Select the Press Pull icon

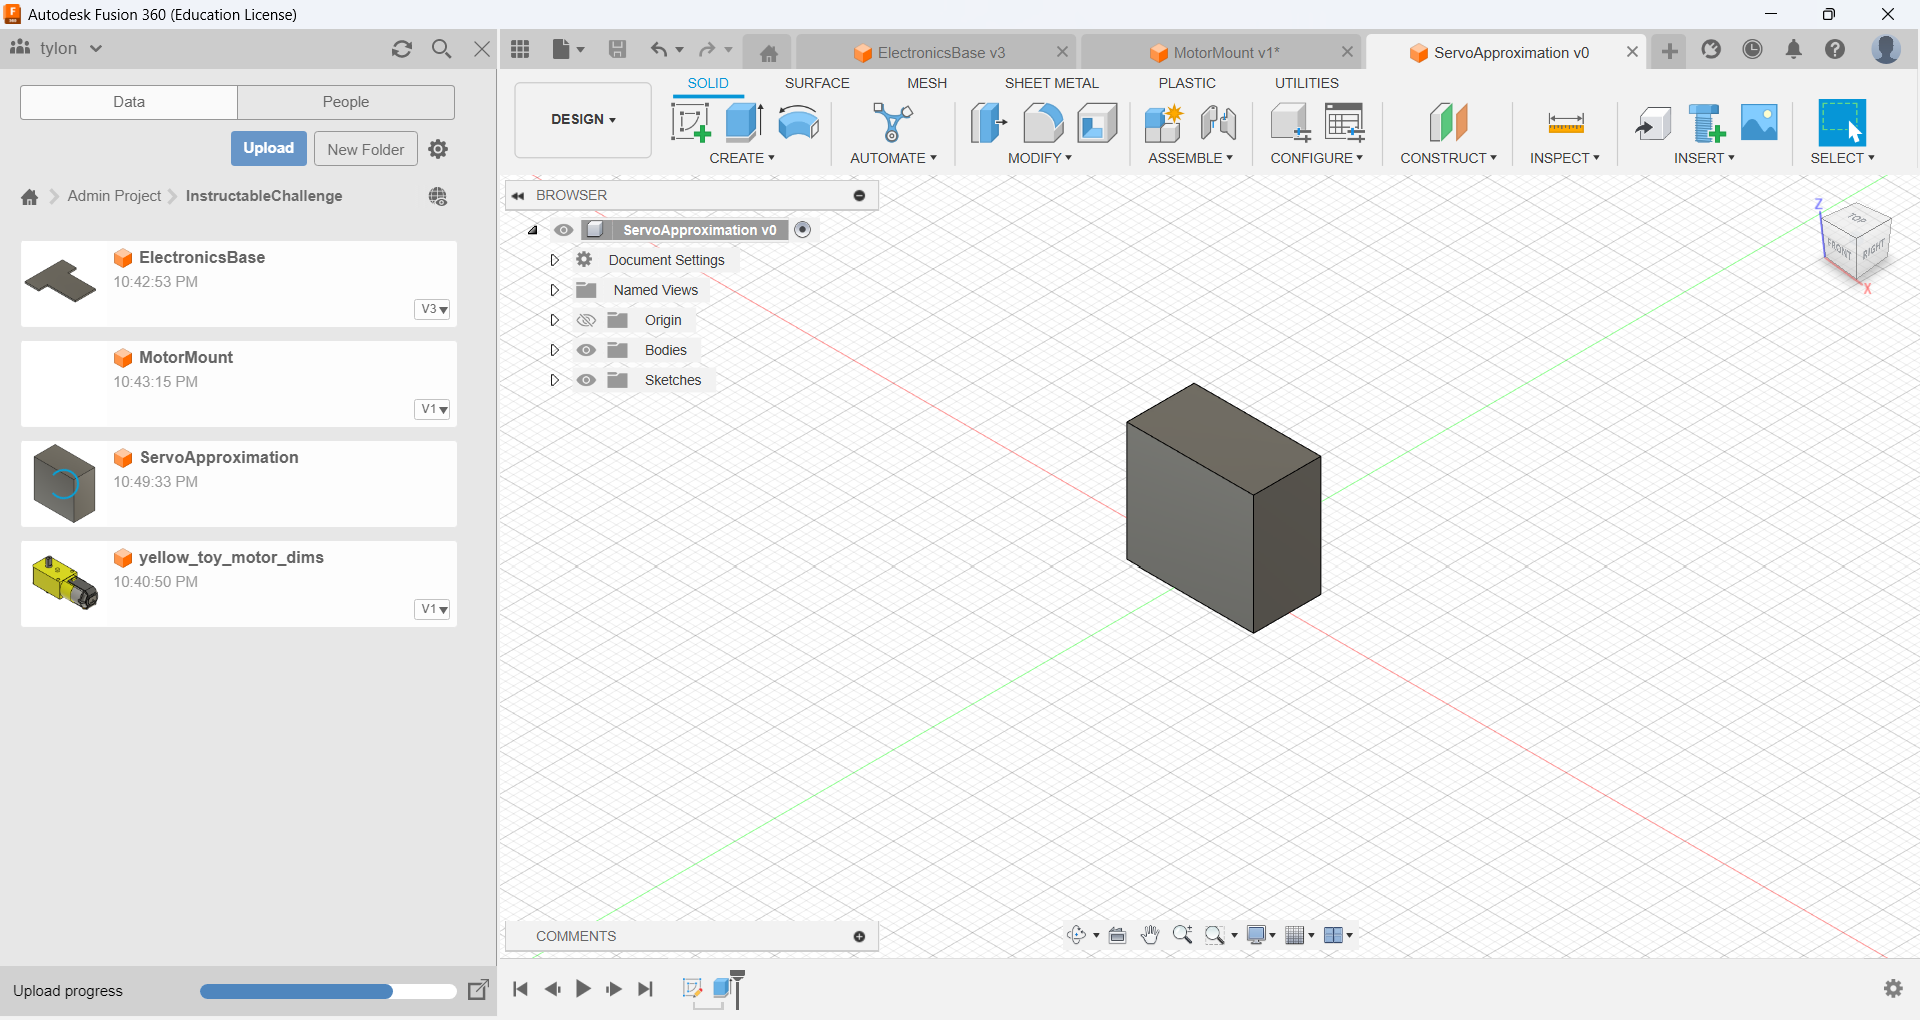[x=988, y=123]
